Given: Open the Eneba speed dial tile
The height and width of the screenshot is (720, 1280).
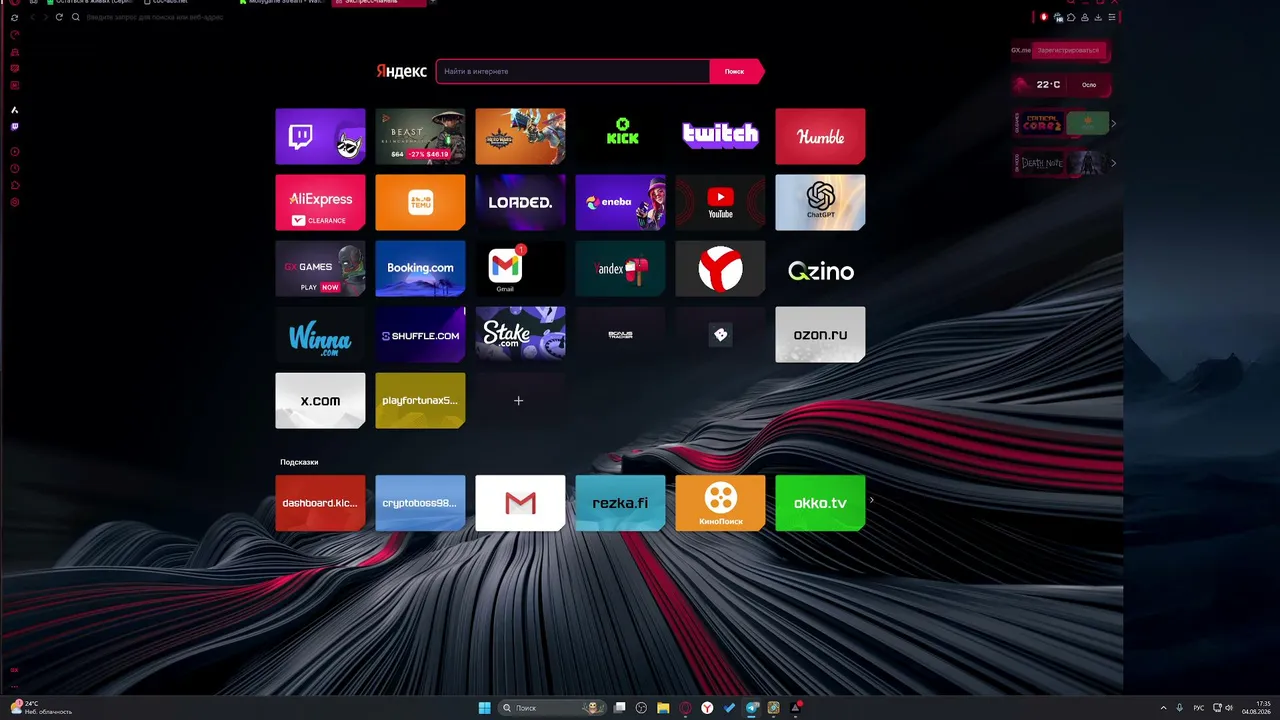Looking at the screenshot, I should pos(620,202).
